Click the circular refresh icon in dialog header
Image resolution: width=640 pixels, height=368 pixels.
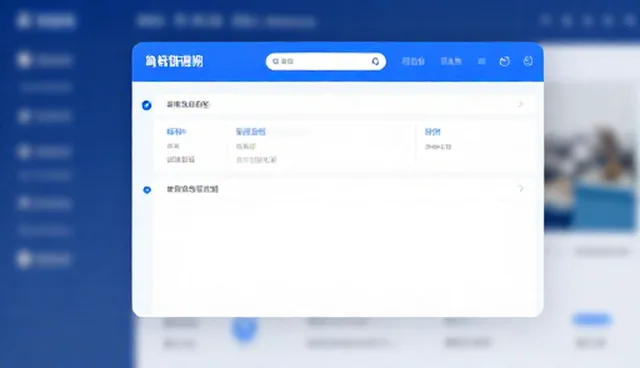[x=504, y=61]
